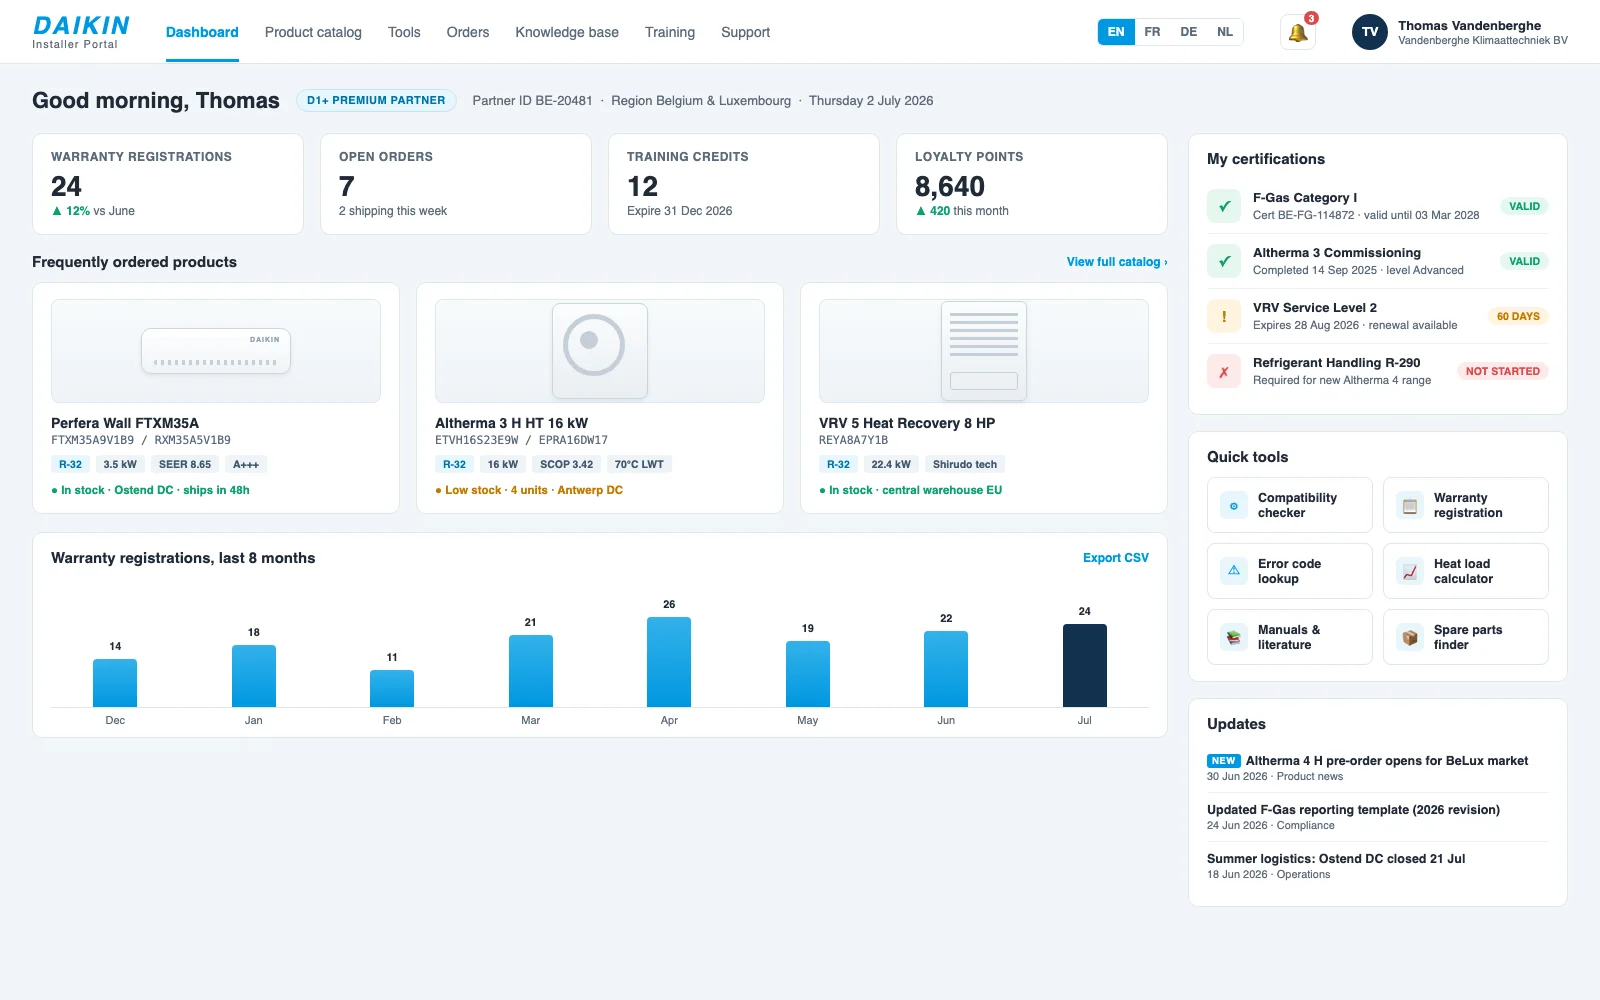
Task: Click Perfera Wall FTXM35A product title
Action: coord(125,423)
